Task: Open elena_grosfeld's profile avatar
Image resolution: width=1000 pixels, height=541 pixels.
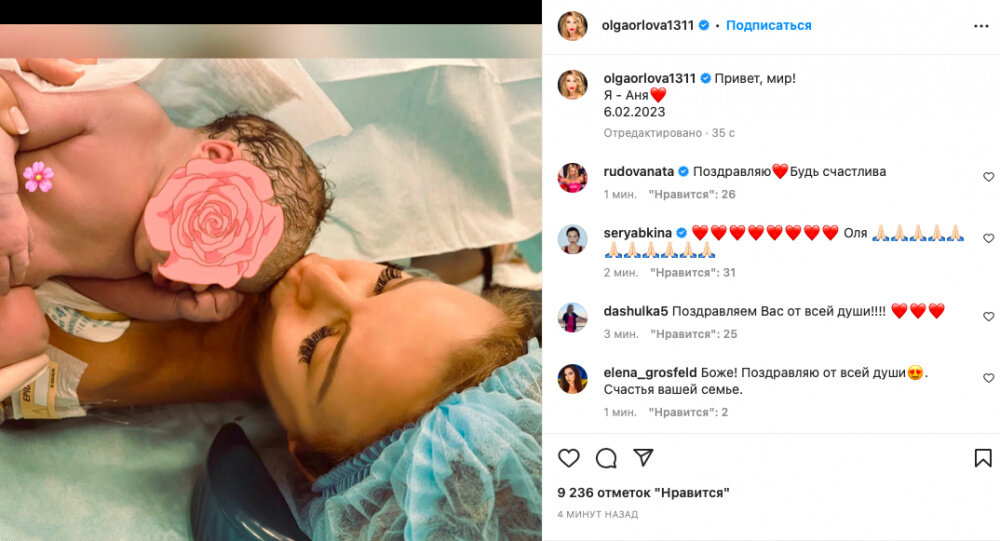Action: pos(573,379)
